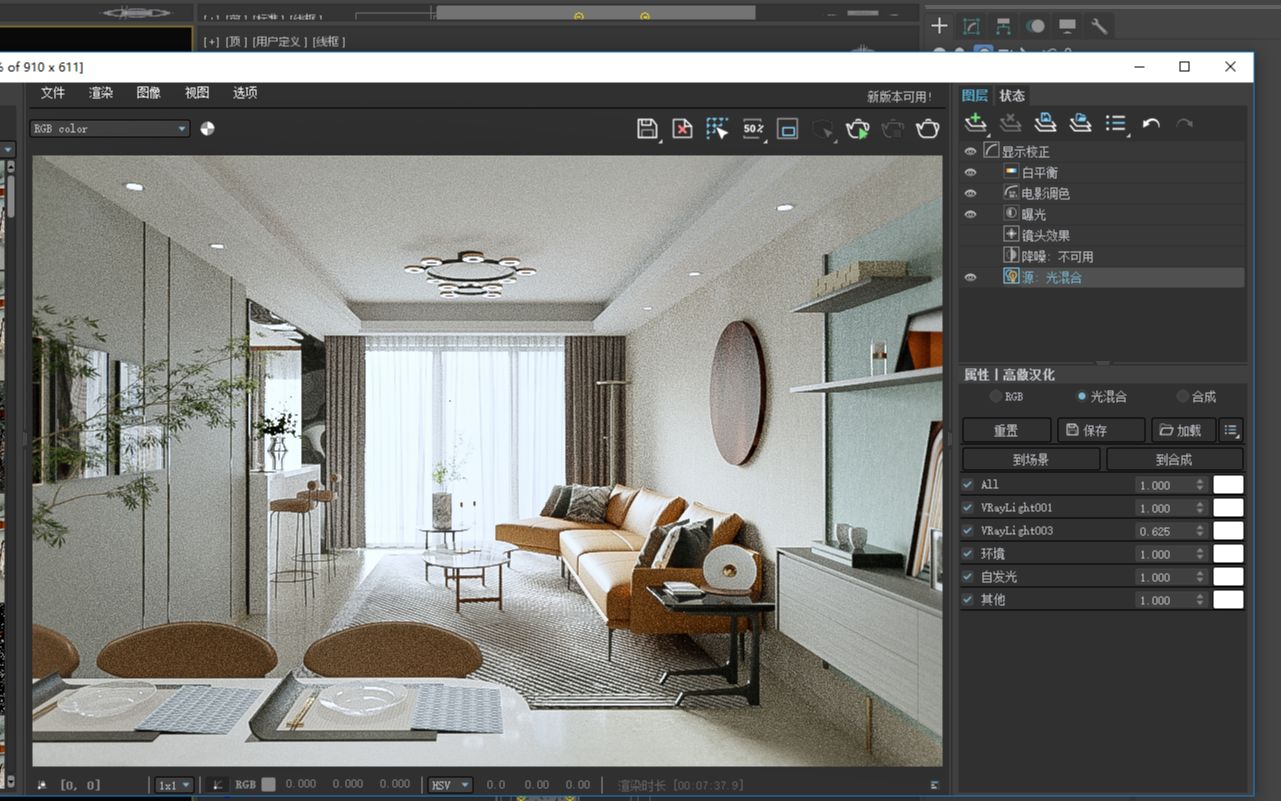Click the undo arrow in the layers panel

(x=1150, y=122)
